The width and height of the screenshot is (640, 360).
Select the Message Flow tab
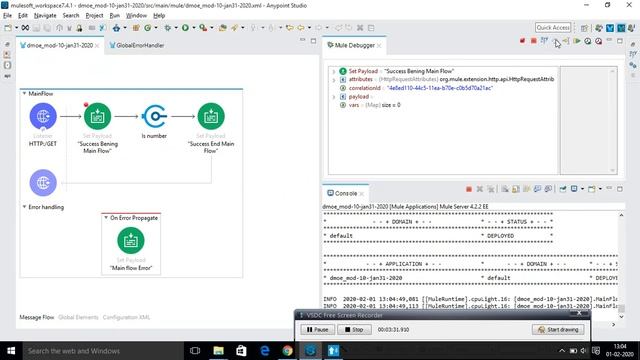[x=37, y=317]
